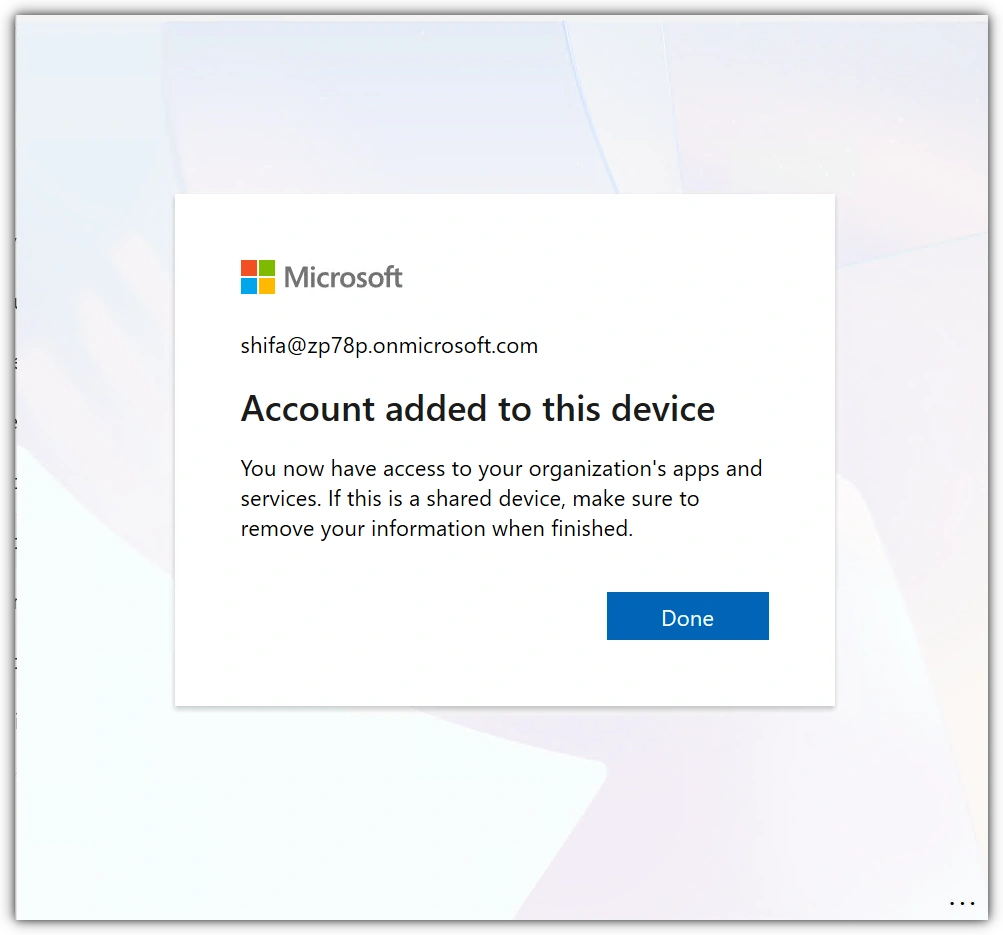The width and height of the screenshot is (1003, 935).
Task: Click the 'You now have access' text line
Action: click(x=502, y=469)
